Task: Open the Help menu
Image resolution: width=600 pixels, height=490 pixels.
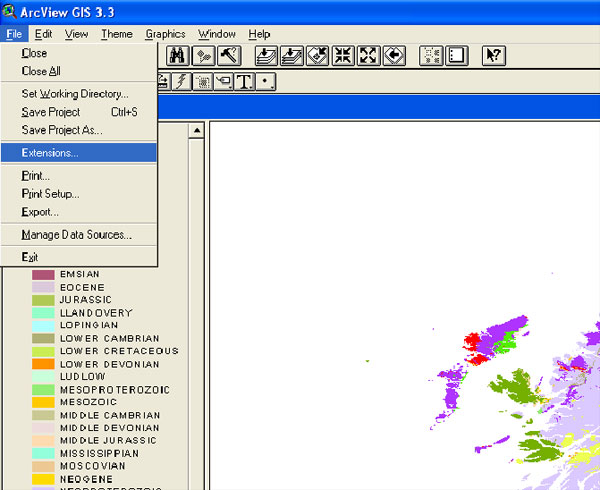Action: (259, 34)
